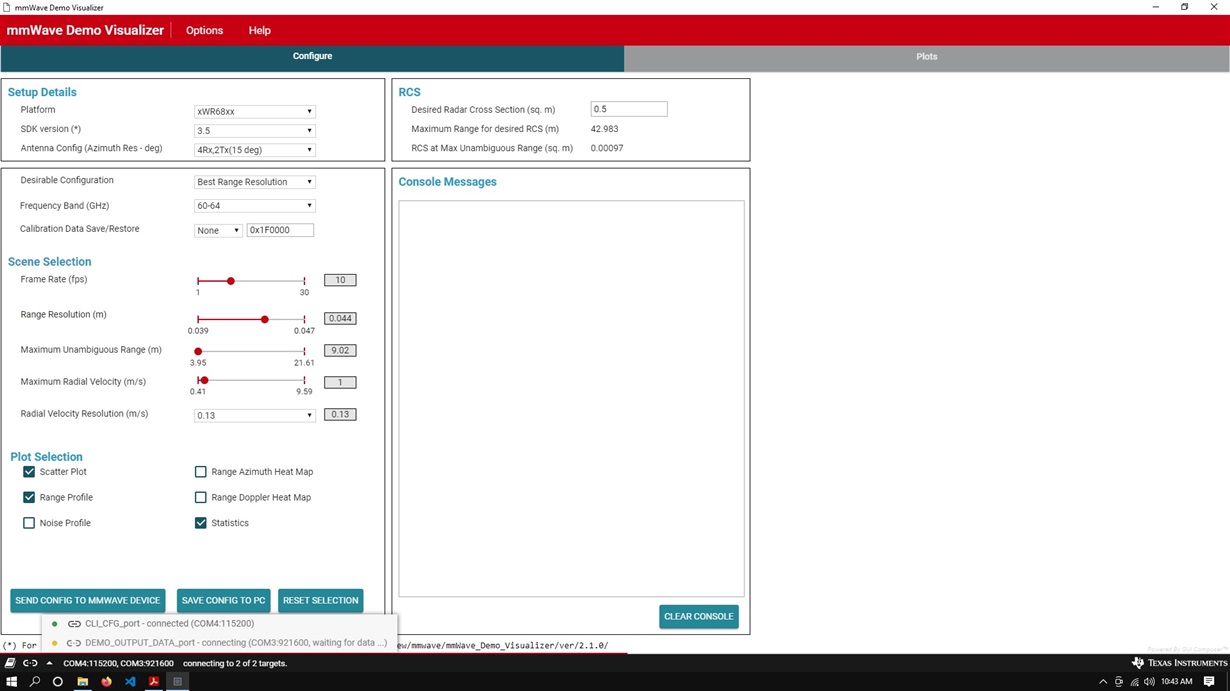Click Maximum Range value 42.983
Image resolution: width=1230 pixels, height=691 pixels.
click(605, 129)
